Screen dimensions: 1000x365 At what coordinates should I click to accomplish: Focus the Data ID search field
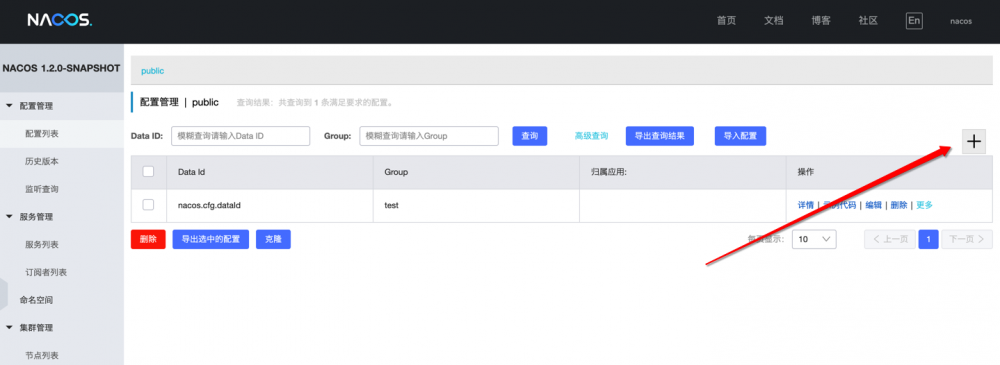coord(240,136)
